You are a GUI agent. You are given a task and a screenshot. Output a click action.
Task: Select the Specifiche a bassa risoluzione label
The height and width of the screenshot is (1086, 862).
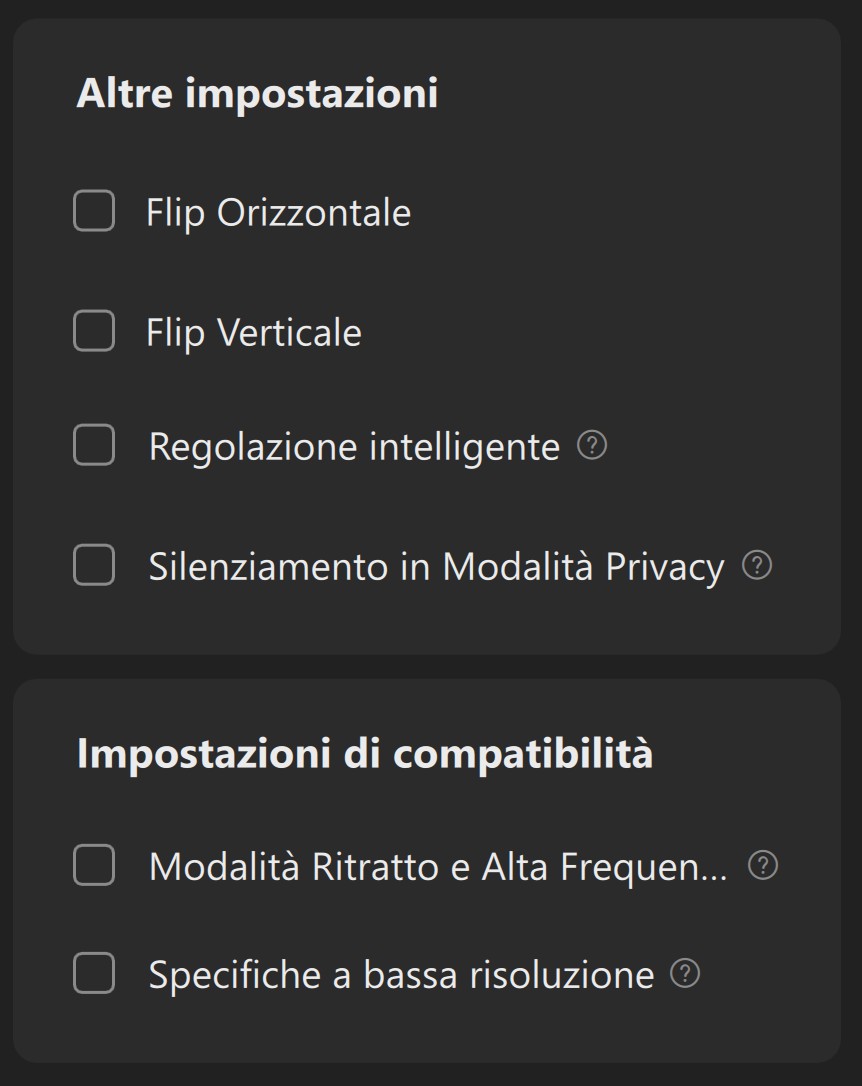click(x=401, y=974)
